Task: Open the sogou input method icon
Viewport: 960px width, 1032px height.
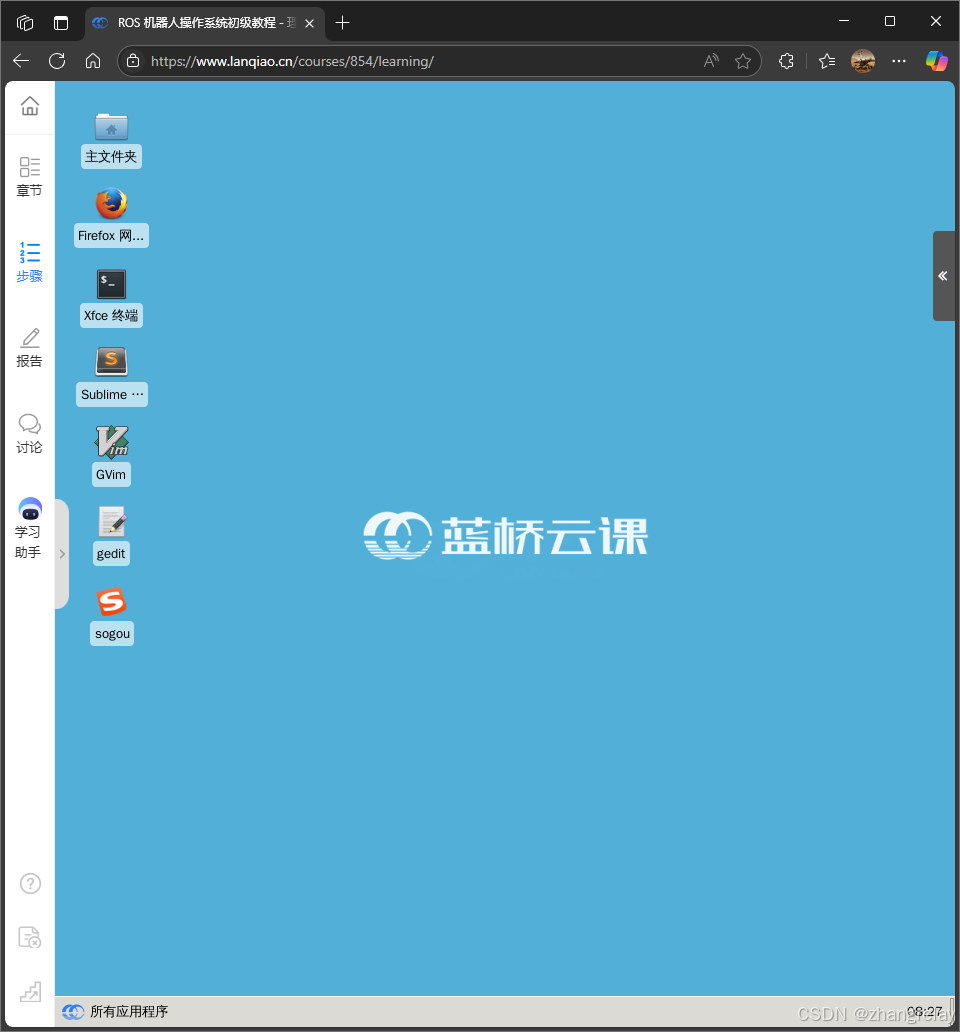Action: [x=111, y=615]
